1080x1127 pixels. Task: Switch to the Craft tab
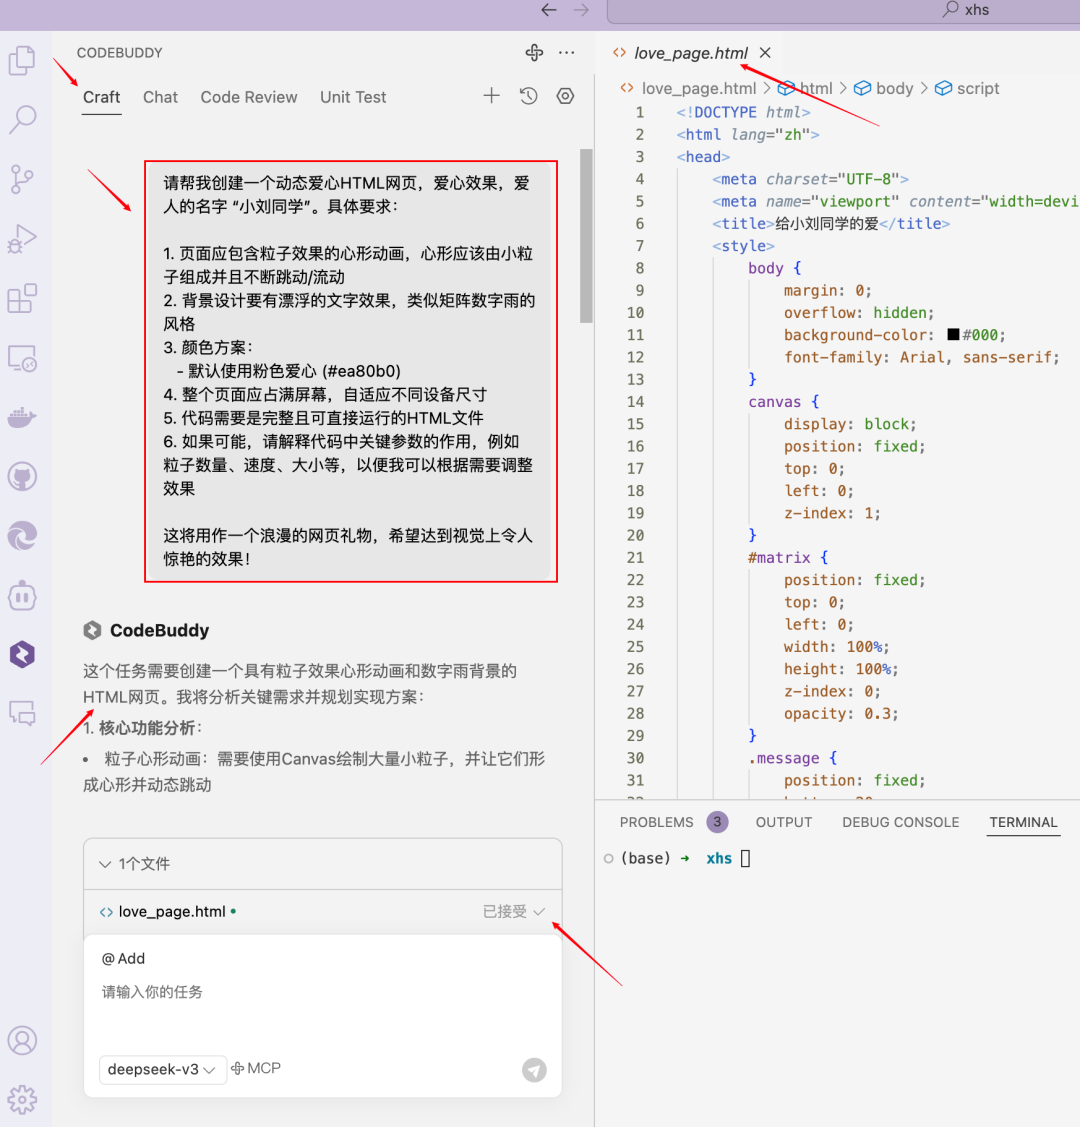click(101, 97)
